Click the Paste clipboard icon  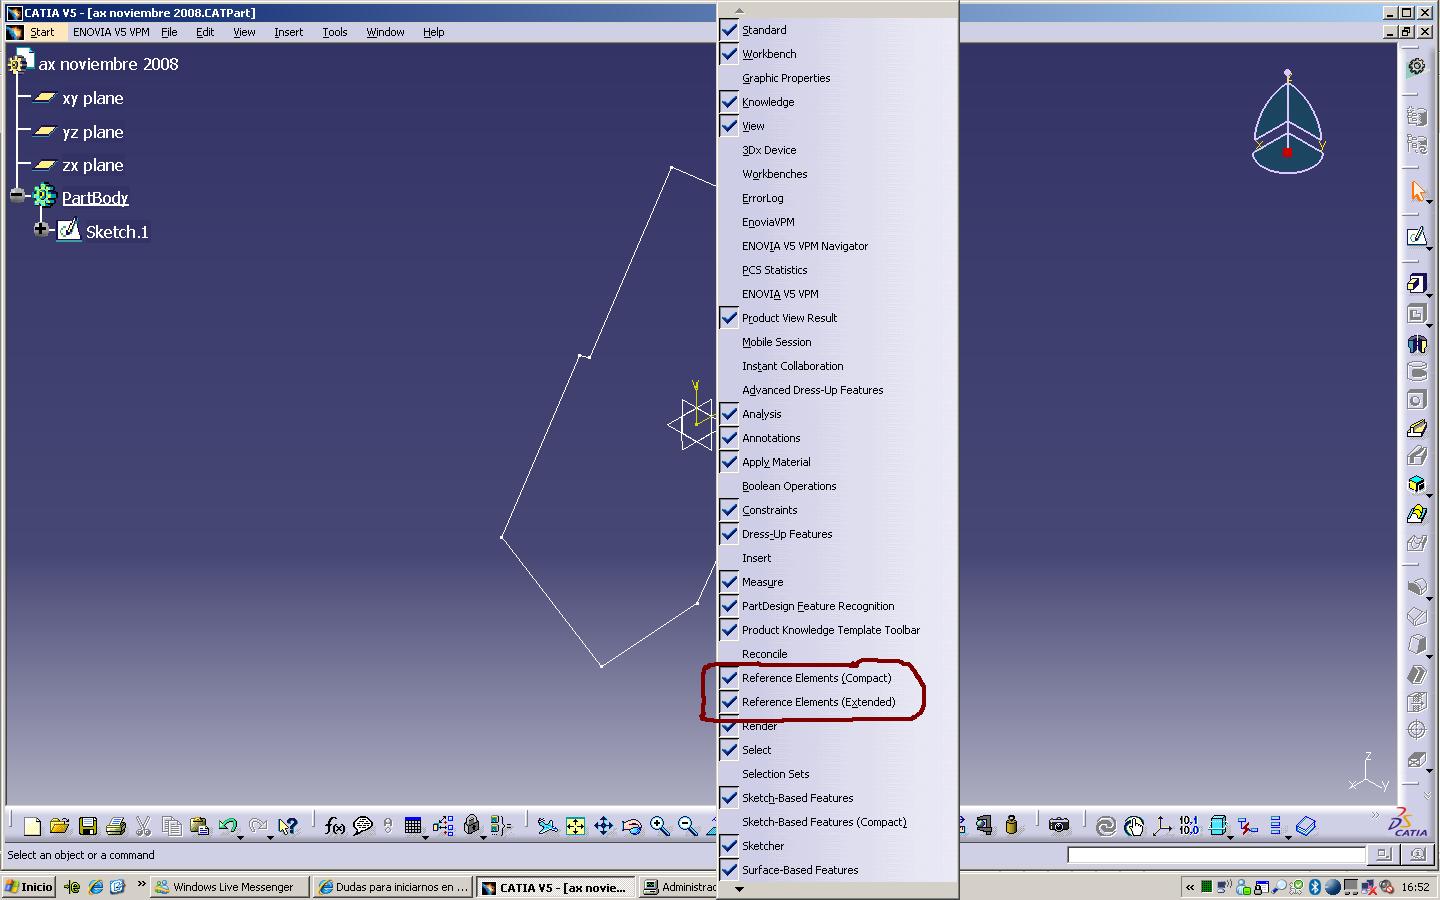click(199, 826)
